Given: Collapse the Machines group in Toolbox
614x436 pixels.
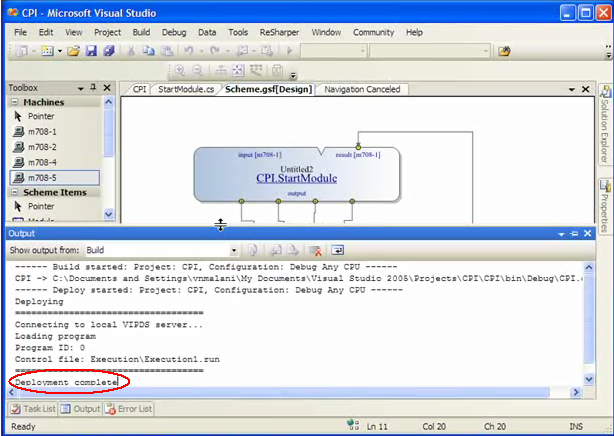Looking at the screenshot, I should point(15,102).
